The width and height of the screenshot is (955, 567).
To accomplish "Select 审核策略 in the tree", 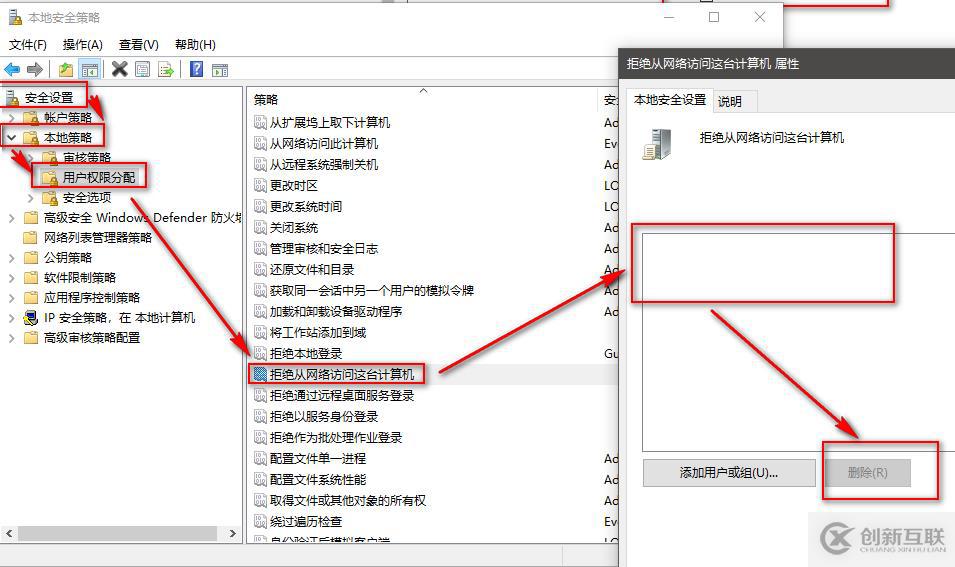I will 87,158.
